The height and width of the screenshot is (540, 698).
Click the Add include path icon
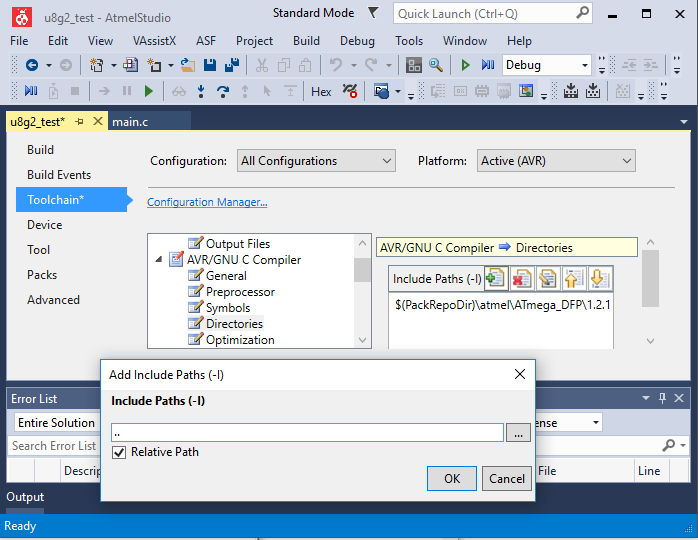495,279
